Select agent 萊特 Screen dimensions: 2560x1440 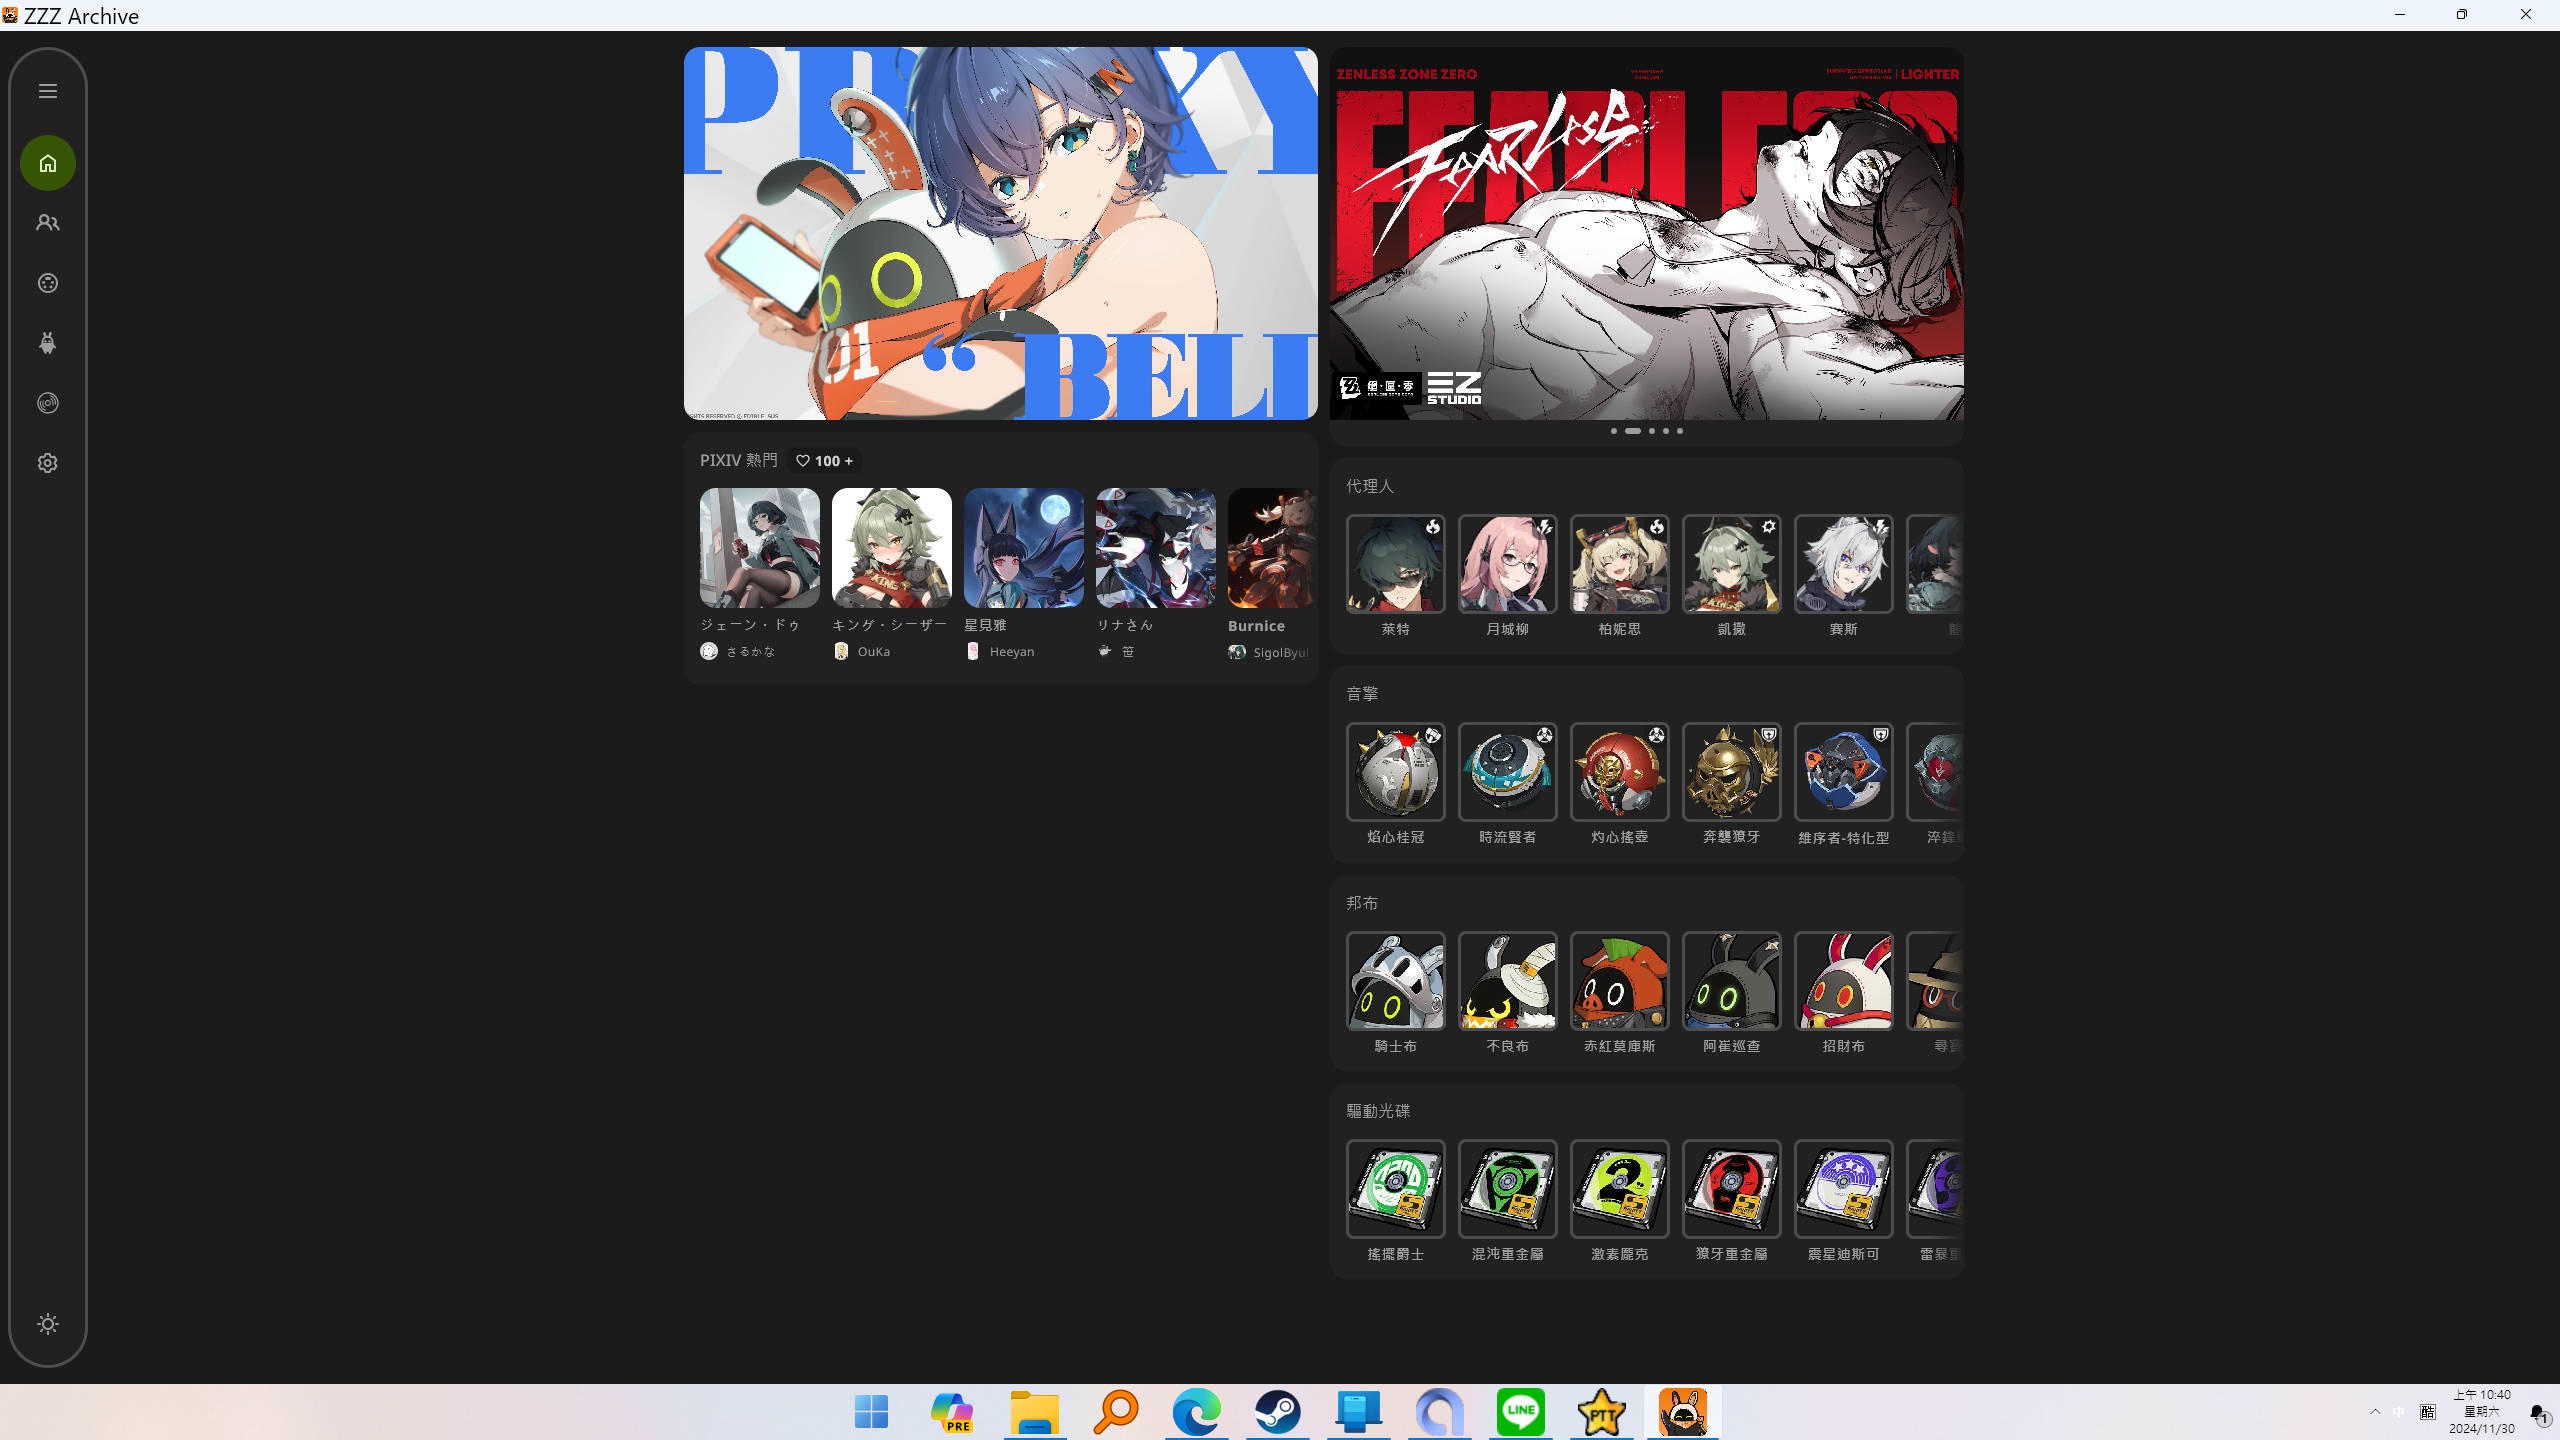[1396, 564]
